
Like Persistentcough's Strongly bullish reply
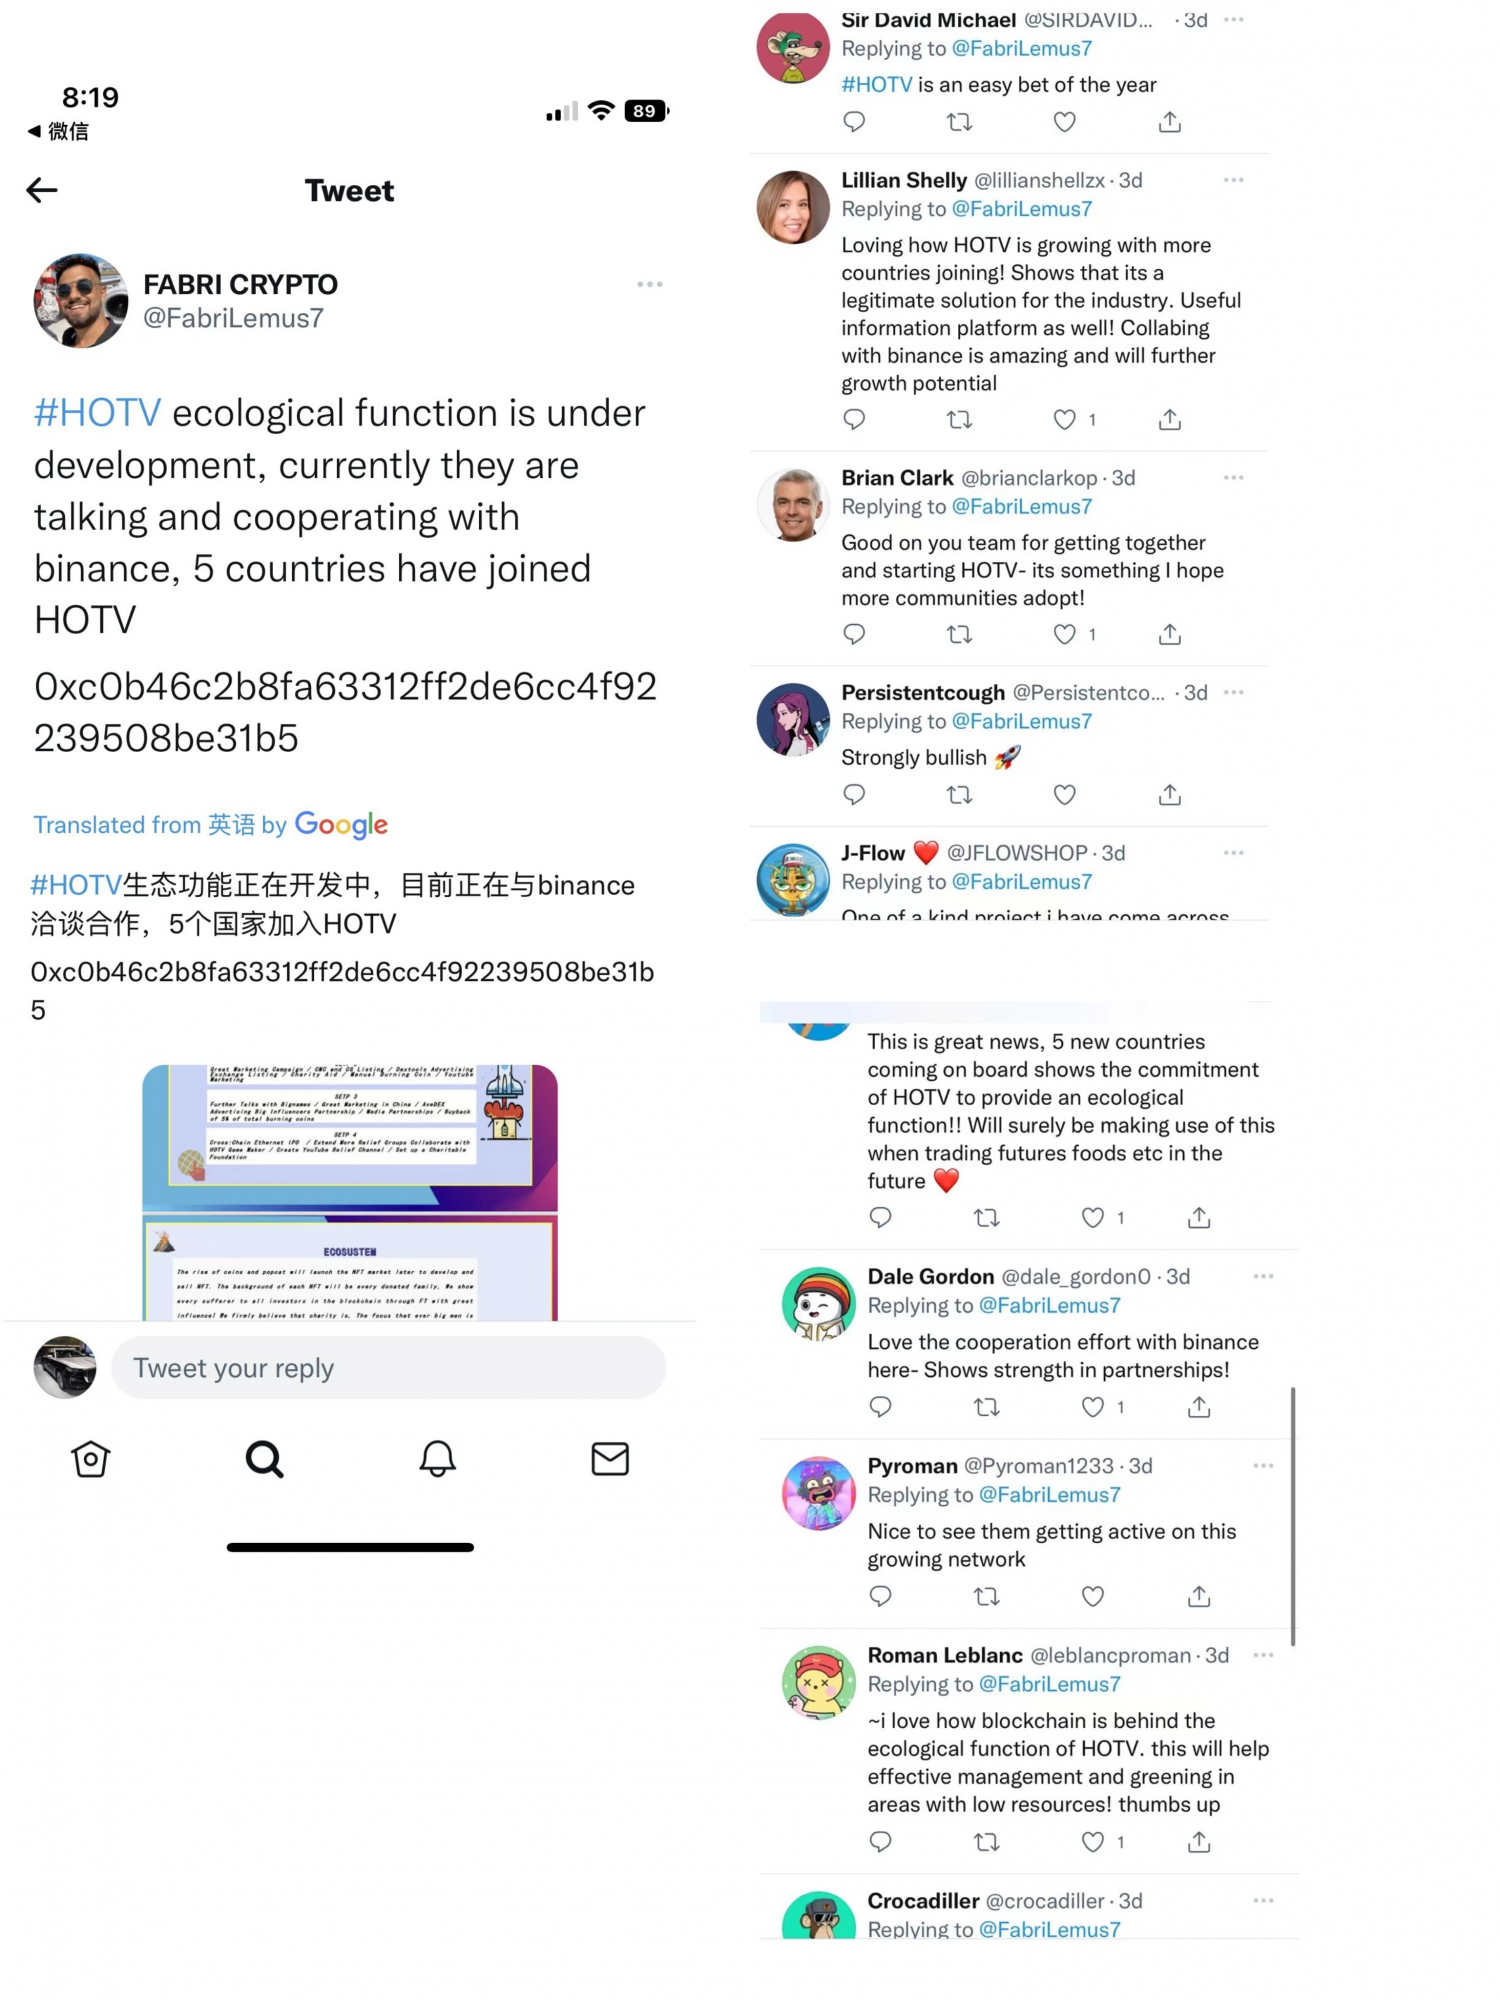[1065, 795]
